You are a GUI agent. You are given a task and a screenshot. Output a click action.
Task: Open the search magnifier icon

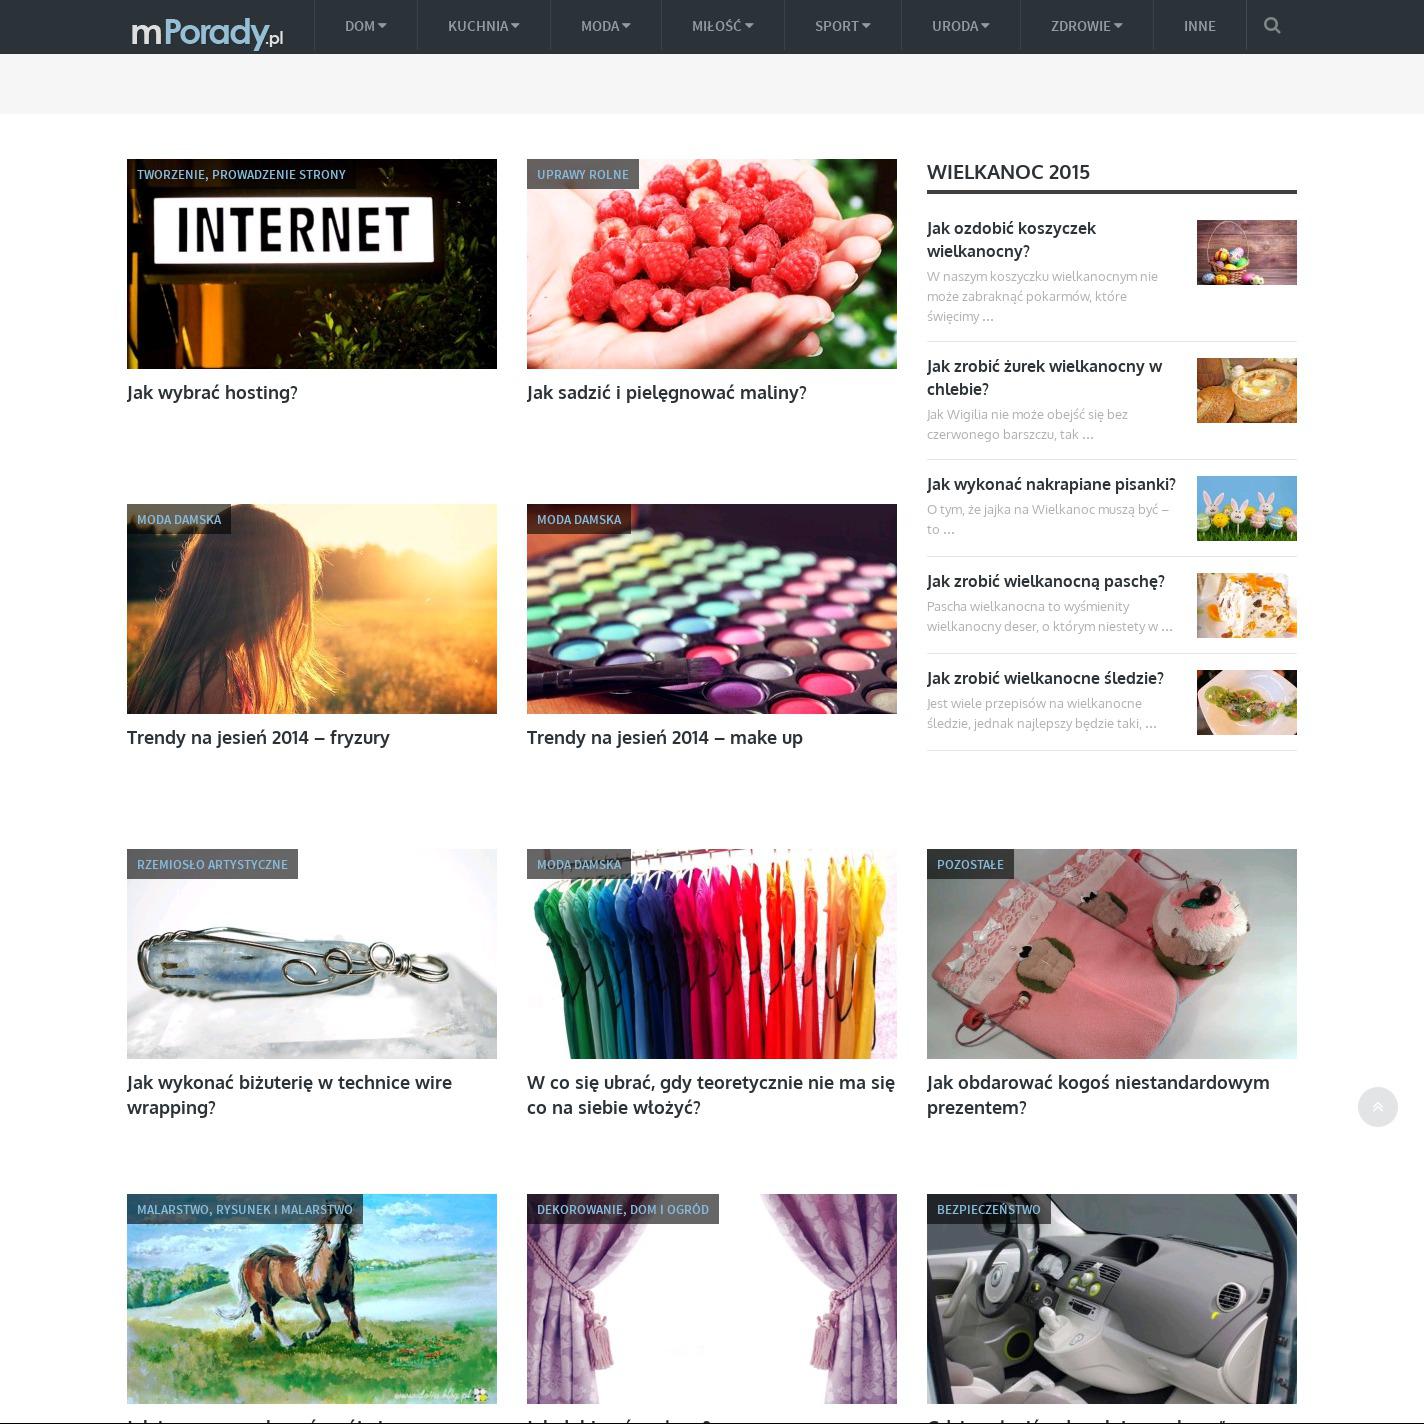[x=1272, y=26]
